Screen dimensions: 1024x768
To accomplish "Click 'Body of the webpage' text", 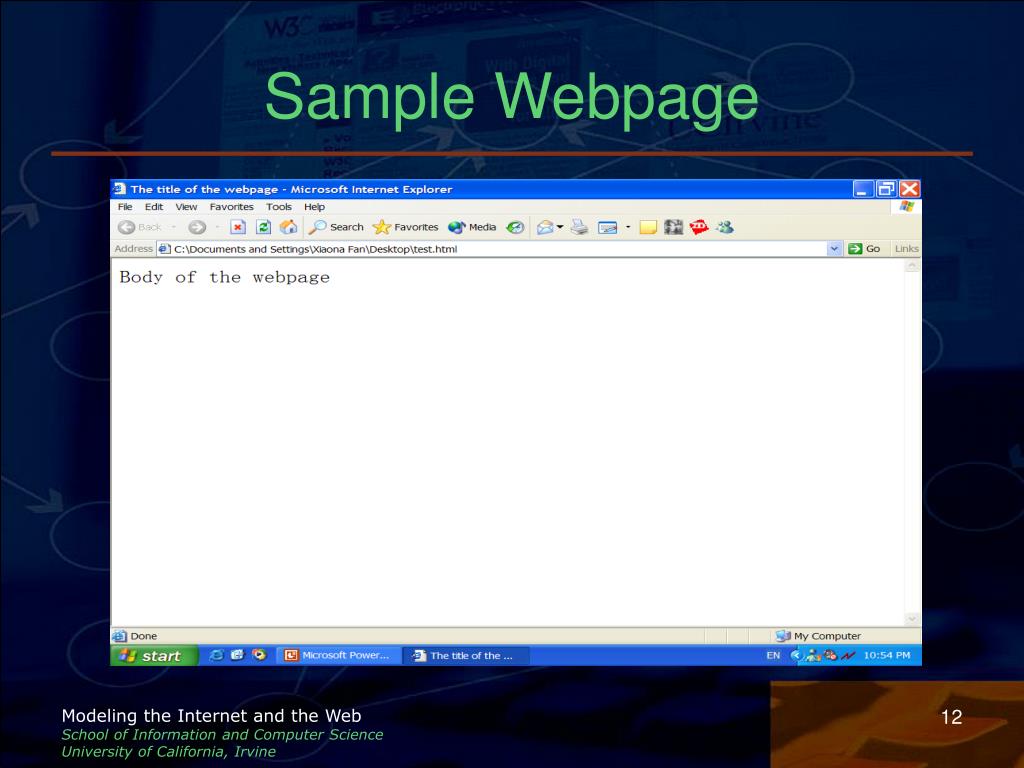I will pyautogui.click(x=225, y=278).
